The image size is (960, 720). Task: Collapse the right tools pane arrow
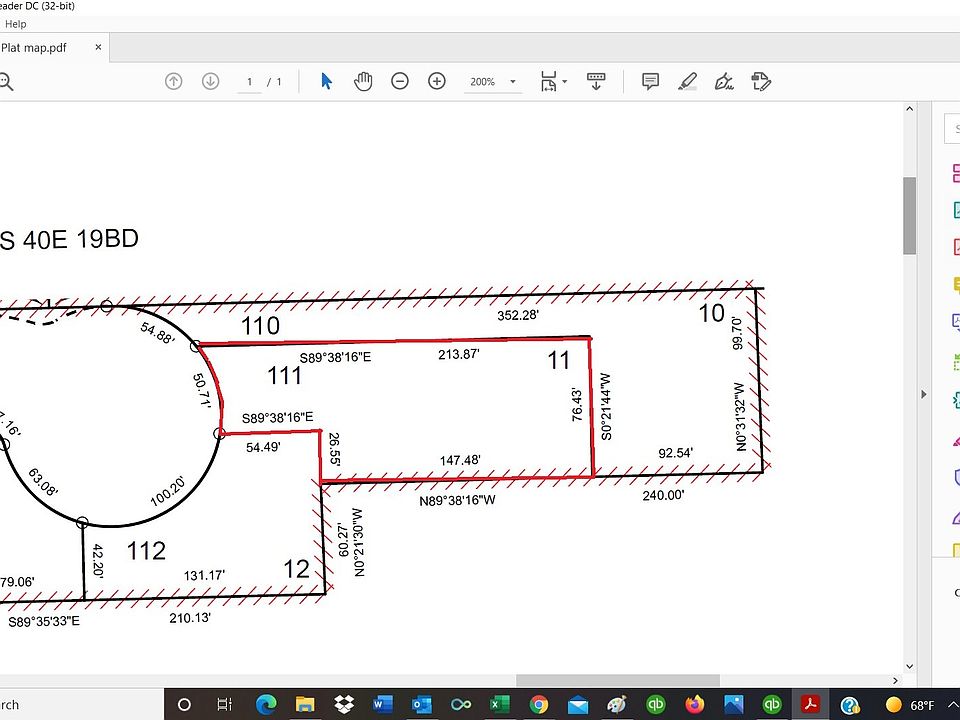pos(924,394)
